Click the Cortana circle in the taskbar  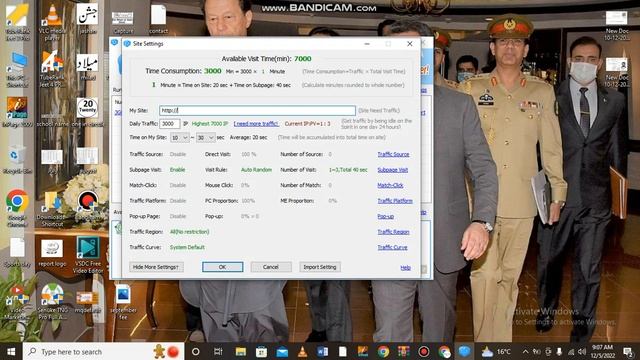pyautogui.click(x=196, y=351)
